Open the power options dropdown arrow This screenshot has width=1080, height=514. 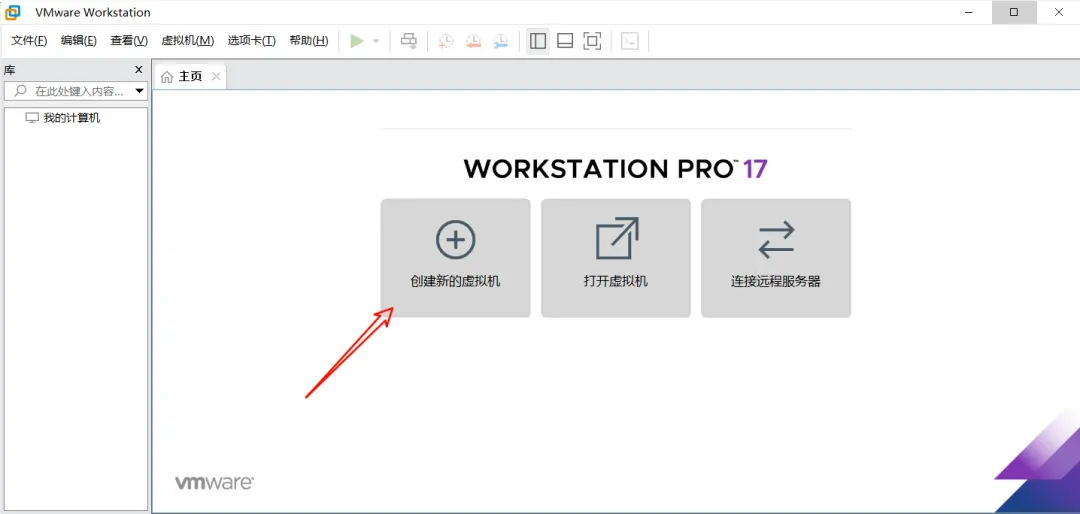coord(376,41)
